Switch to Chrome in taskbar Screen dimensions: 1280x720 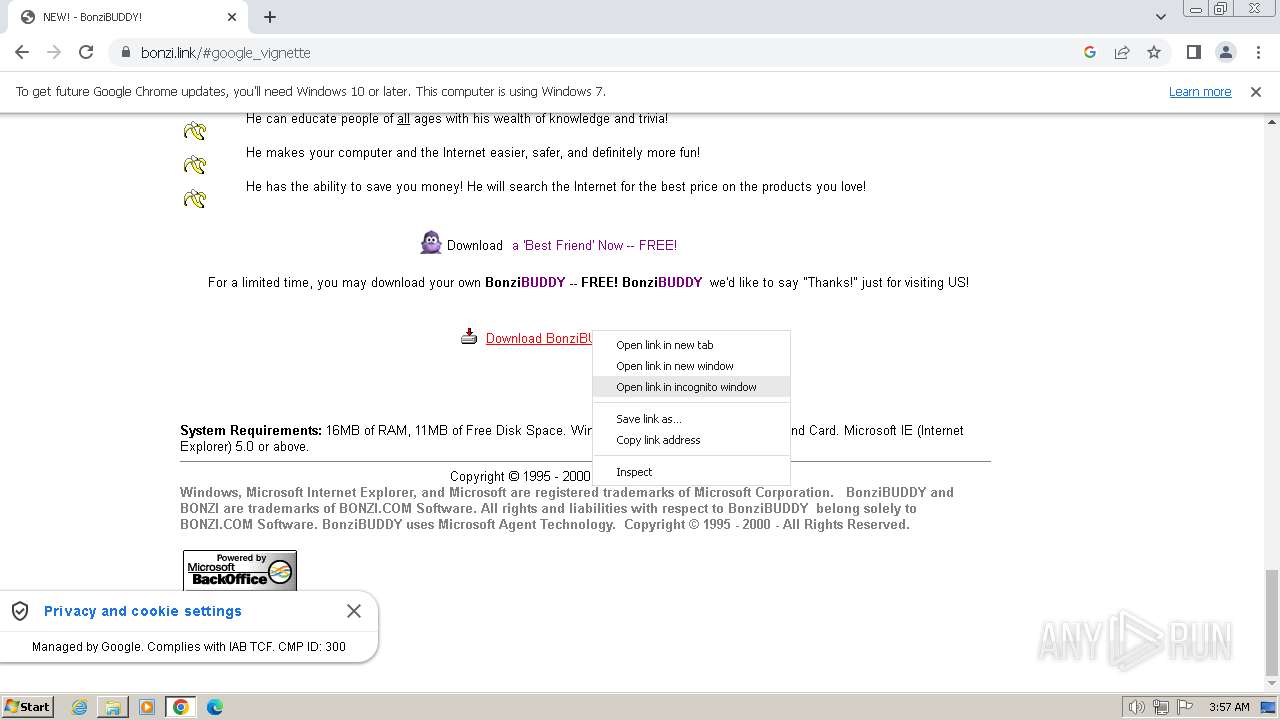tap(181, 707)
